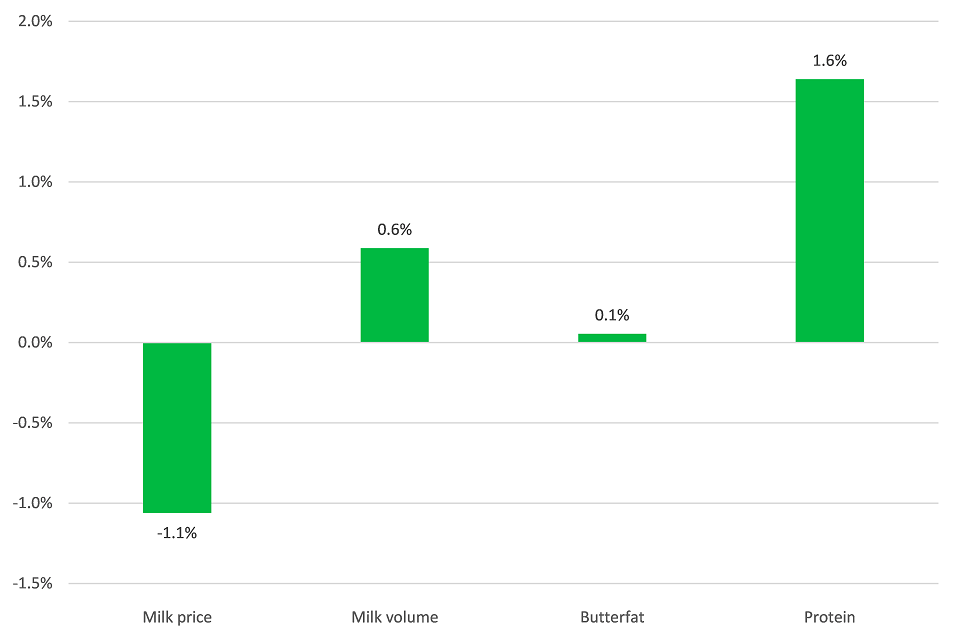Select the 0.6% data label
This screenshot has height=640, width=960.
point(394,229)
